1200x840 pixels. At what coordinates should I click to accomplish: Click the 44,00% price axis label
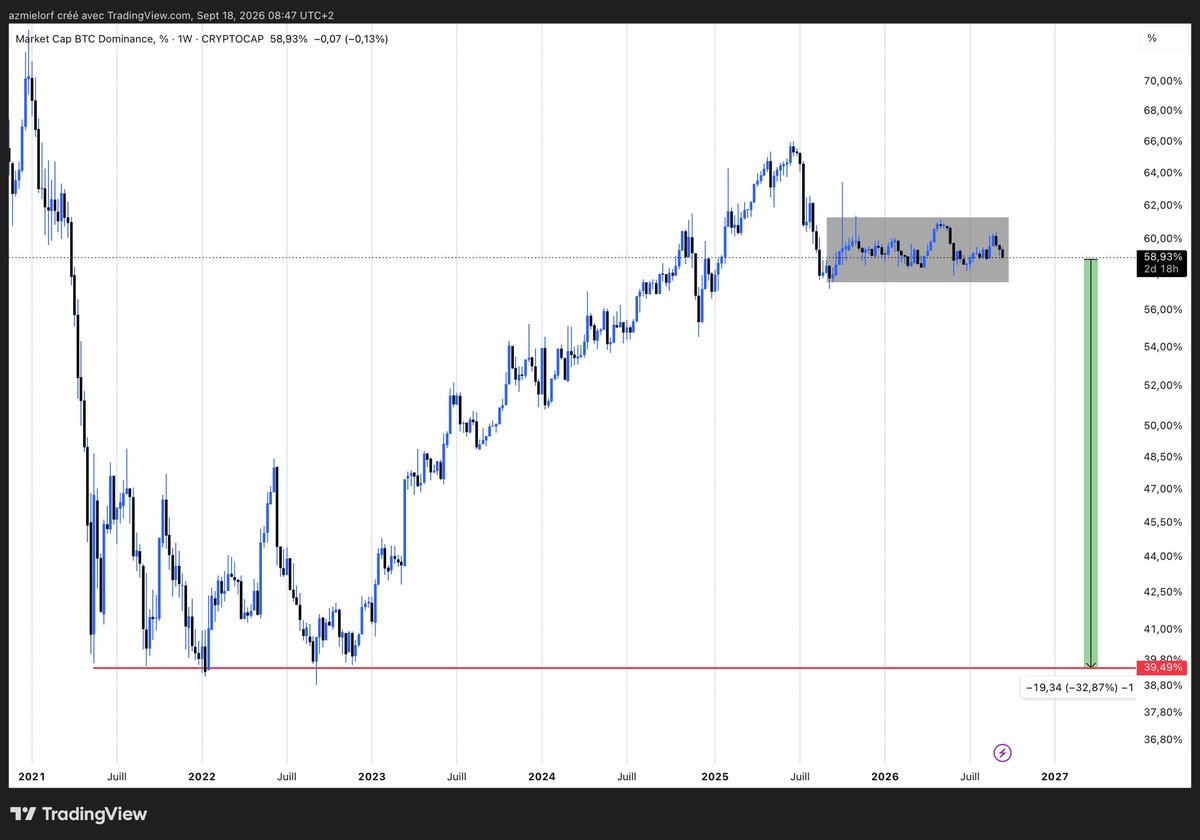pos(1163,556)
